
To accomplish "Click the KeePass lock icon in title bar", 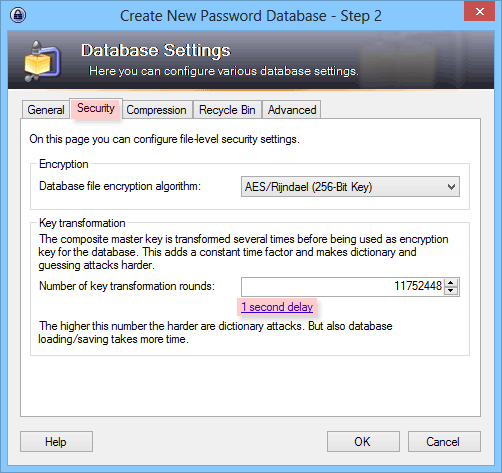I will (18, 15).
